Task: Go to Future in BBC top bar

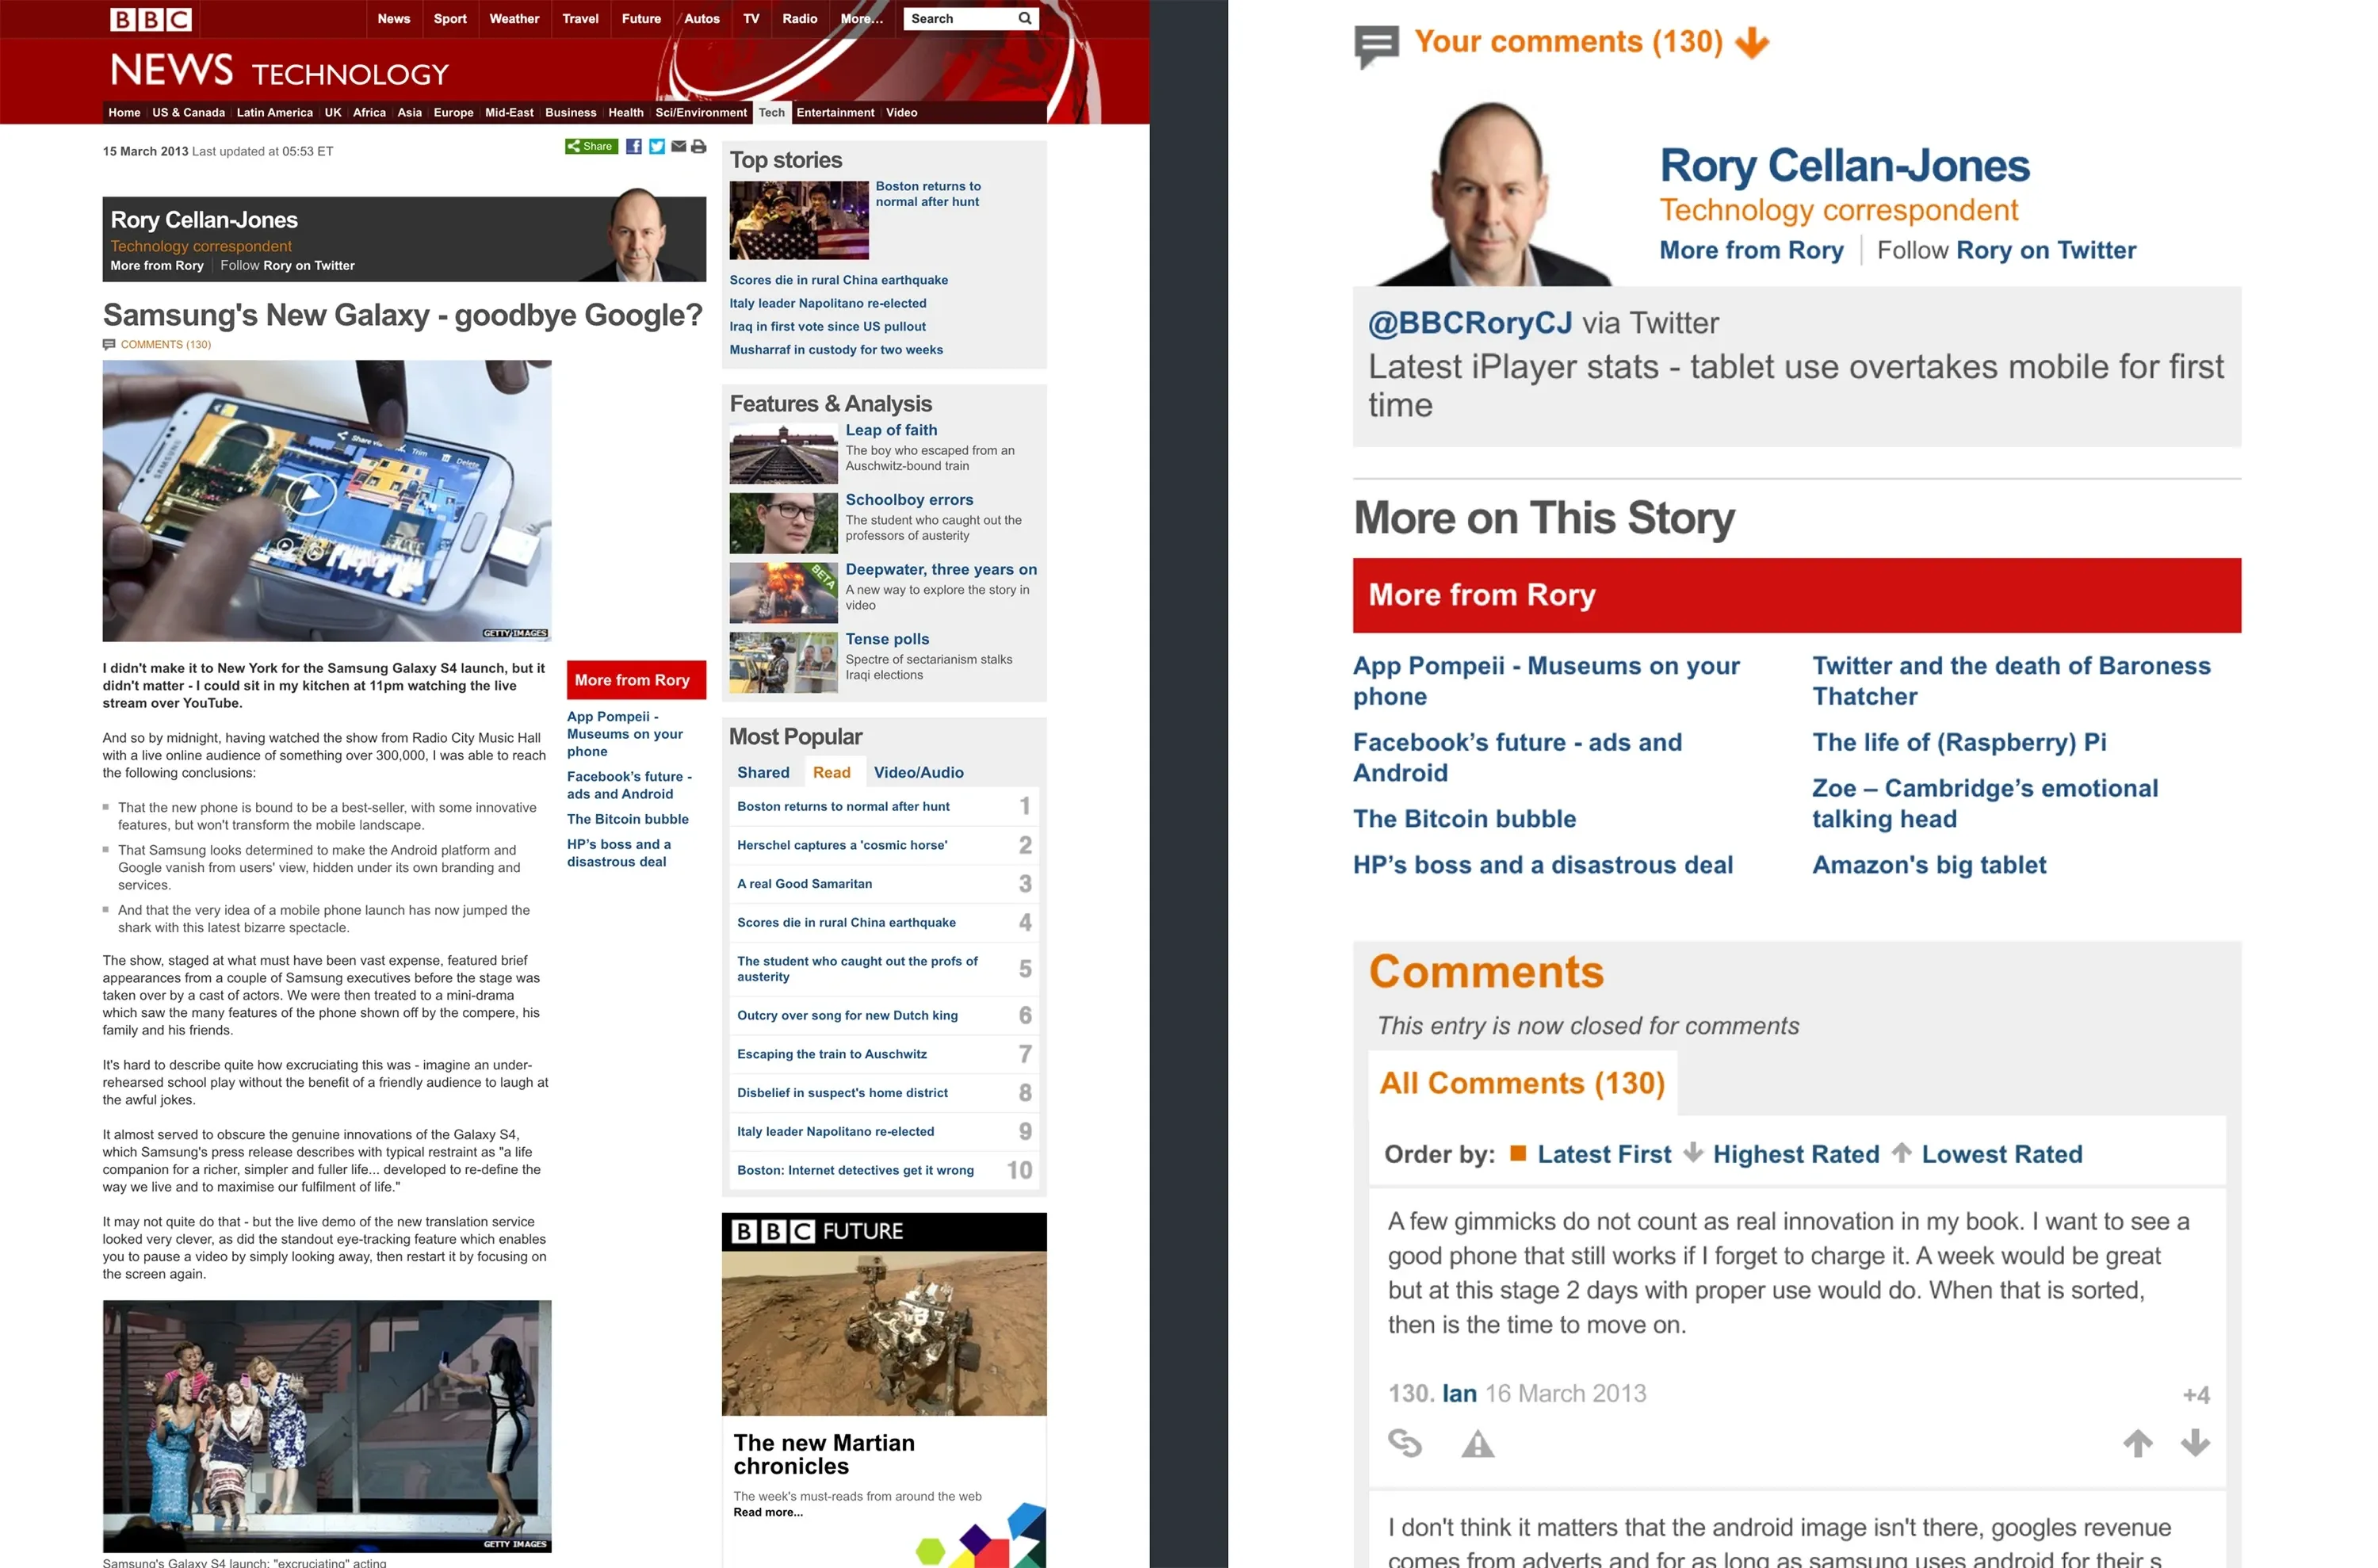Action: pyautogui.click(x=641, y=19)
